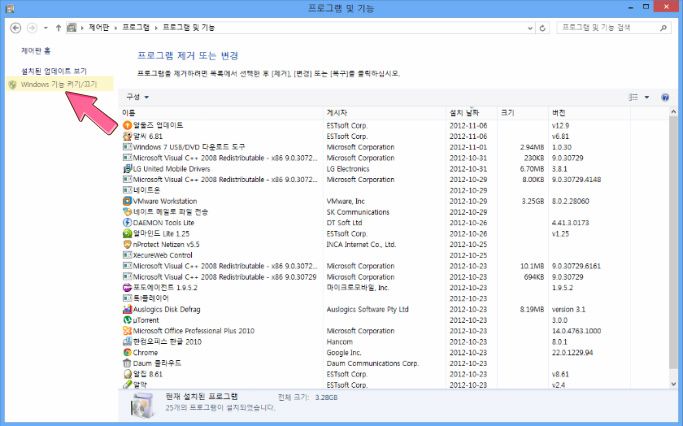This screenshot has height=426, width=683.
Task: Click the publisher INCA Internet Co., Ltd.
Action: (361, 244)
